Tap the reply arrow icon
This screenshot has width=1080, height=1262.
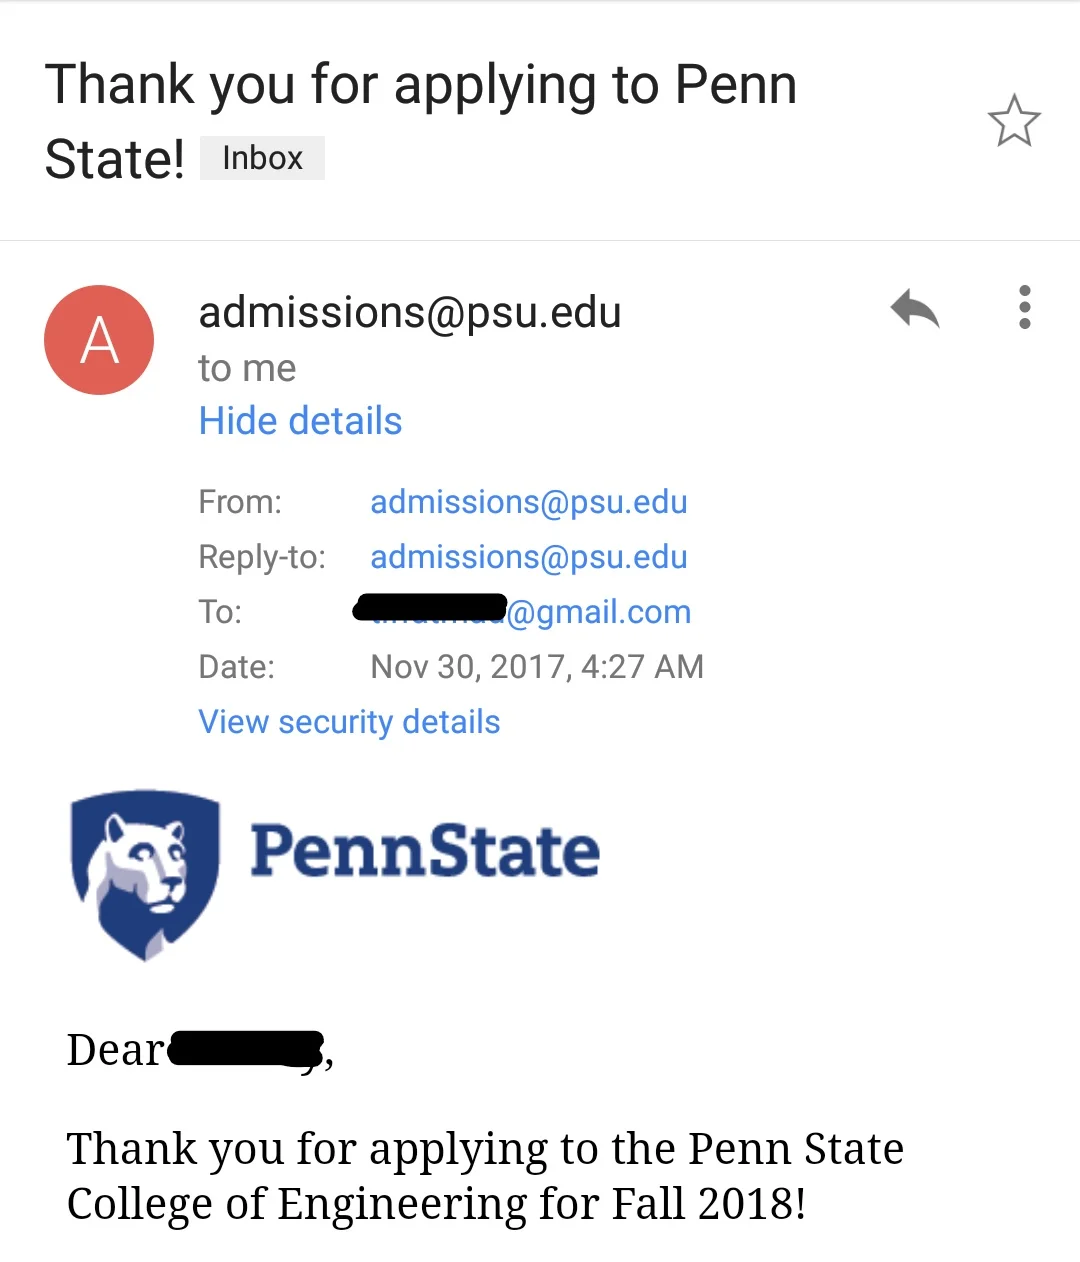pos(915,308)
